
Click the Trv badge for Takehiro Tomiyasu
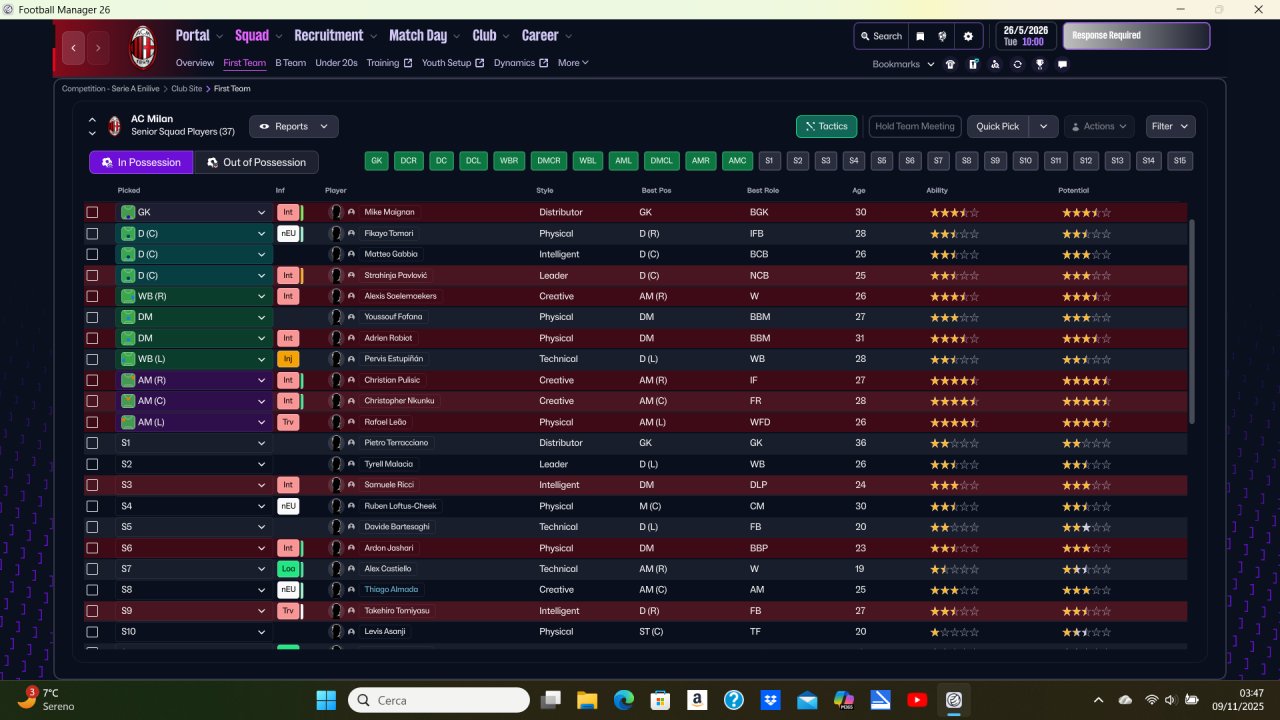[x=288, y=611]
